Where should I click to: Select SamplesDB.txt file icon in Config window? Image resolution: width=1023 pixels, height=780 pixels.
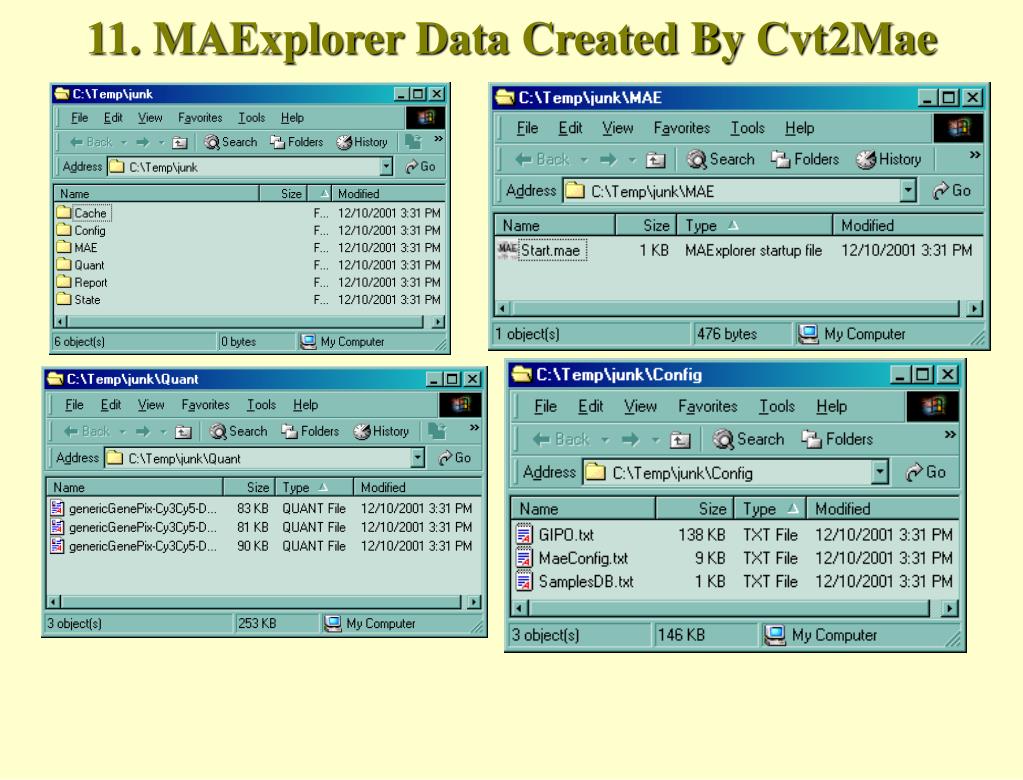click(524, 581)
